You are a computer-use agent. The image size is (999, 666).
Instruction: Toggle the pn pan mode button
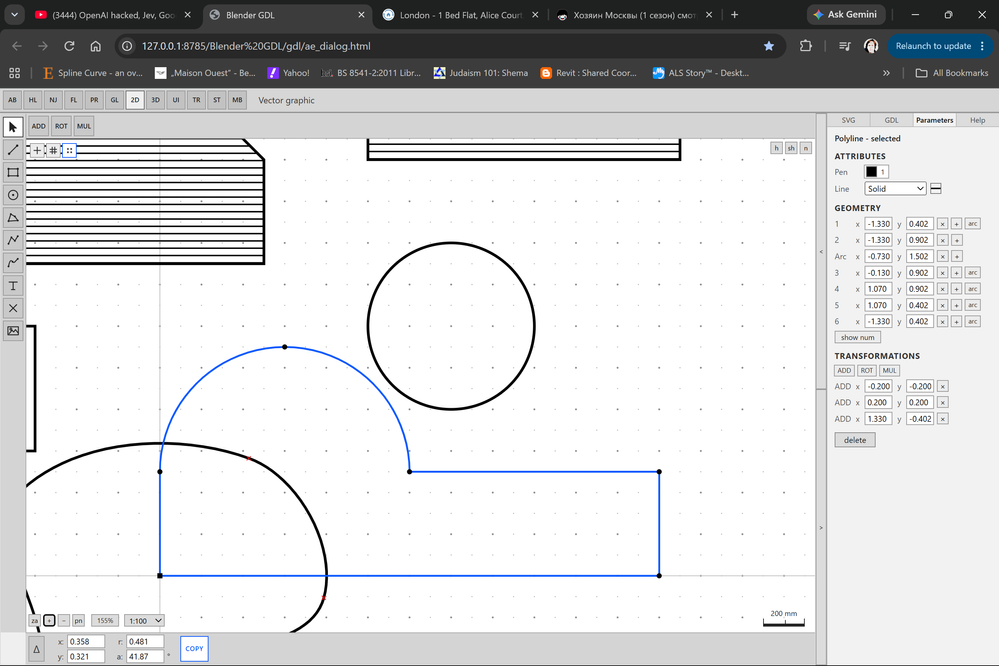point(78,621)
